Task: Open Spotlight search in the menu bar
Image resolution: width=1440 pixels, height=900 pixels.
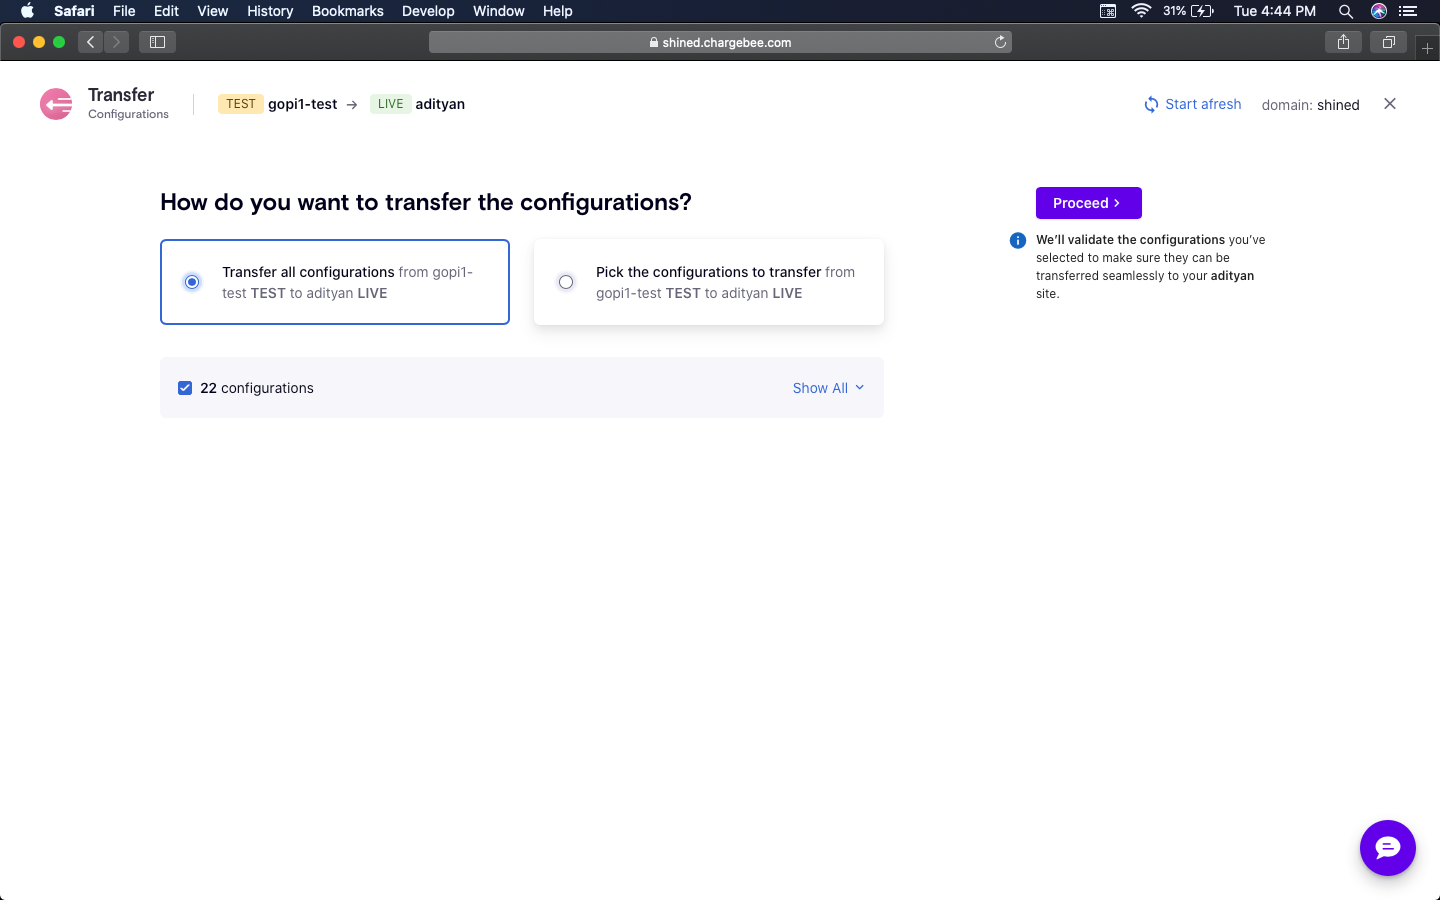Action: 1346,11
